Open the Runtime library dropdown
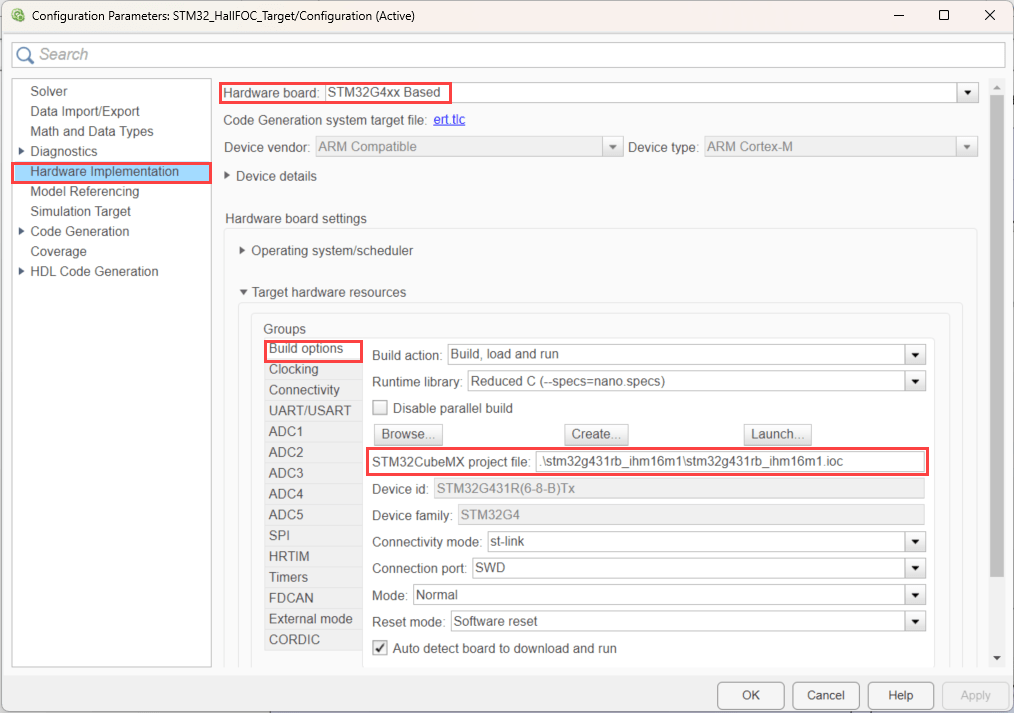The height and width of the screenshot is (713, 1014). pyautogui.click(x=914, y=381)
